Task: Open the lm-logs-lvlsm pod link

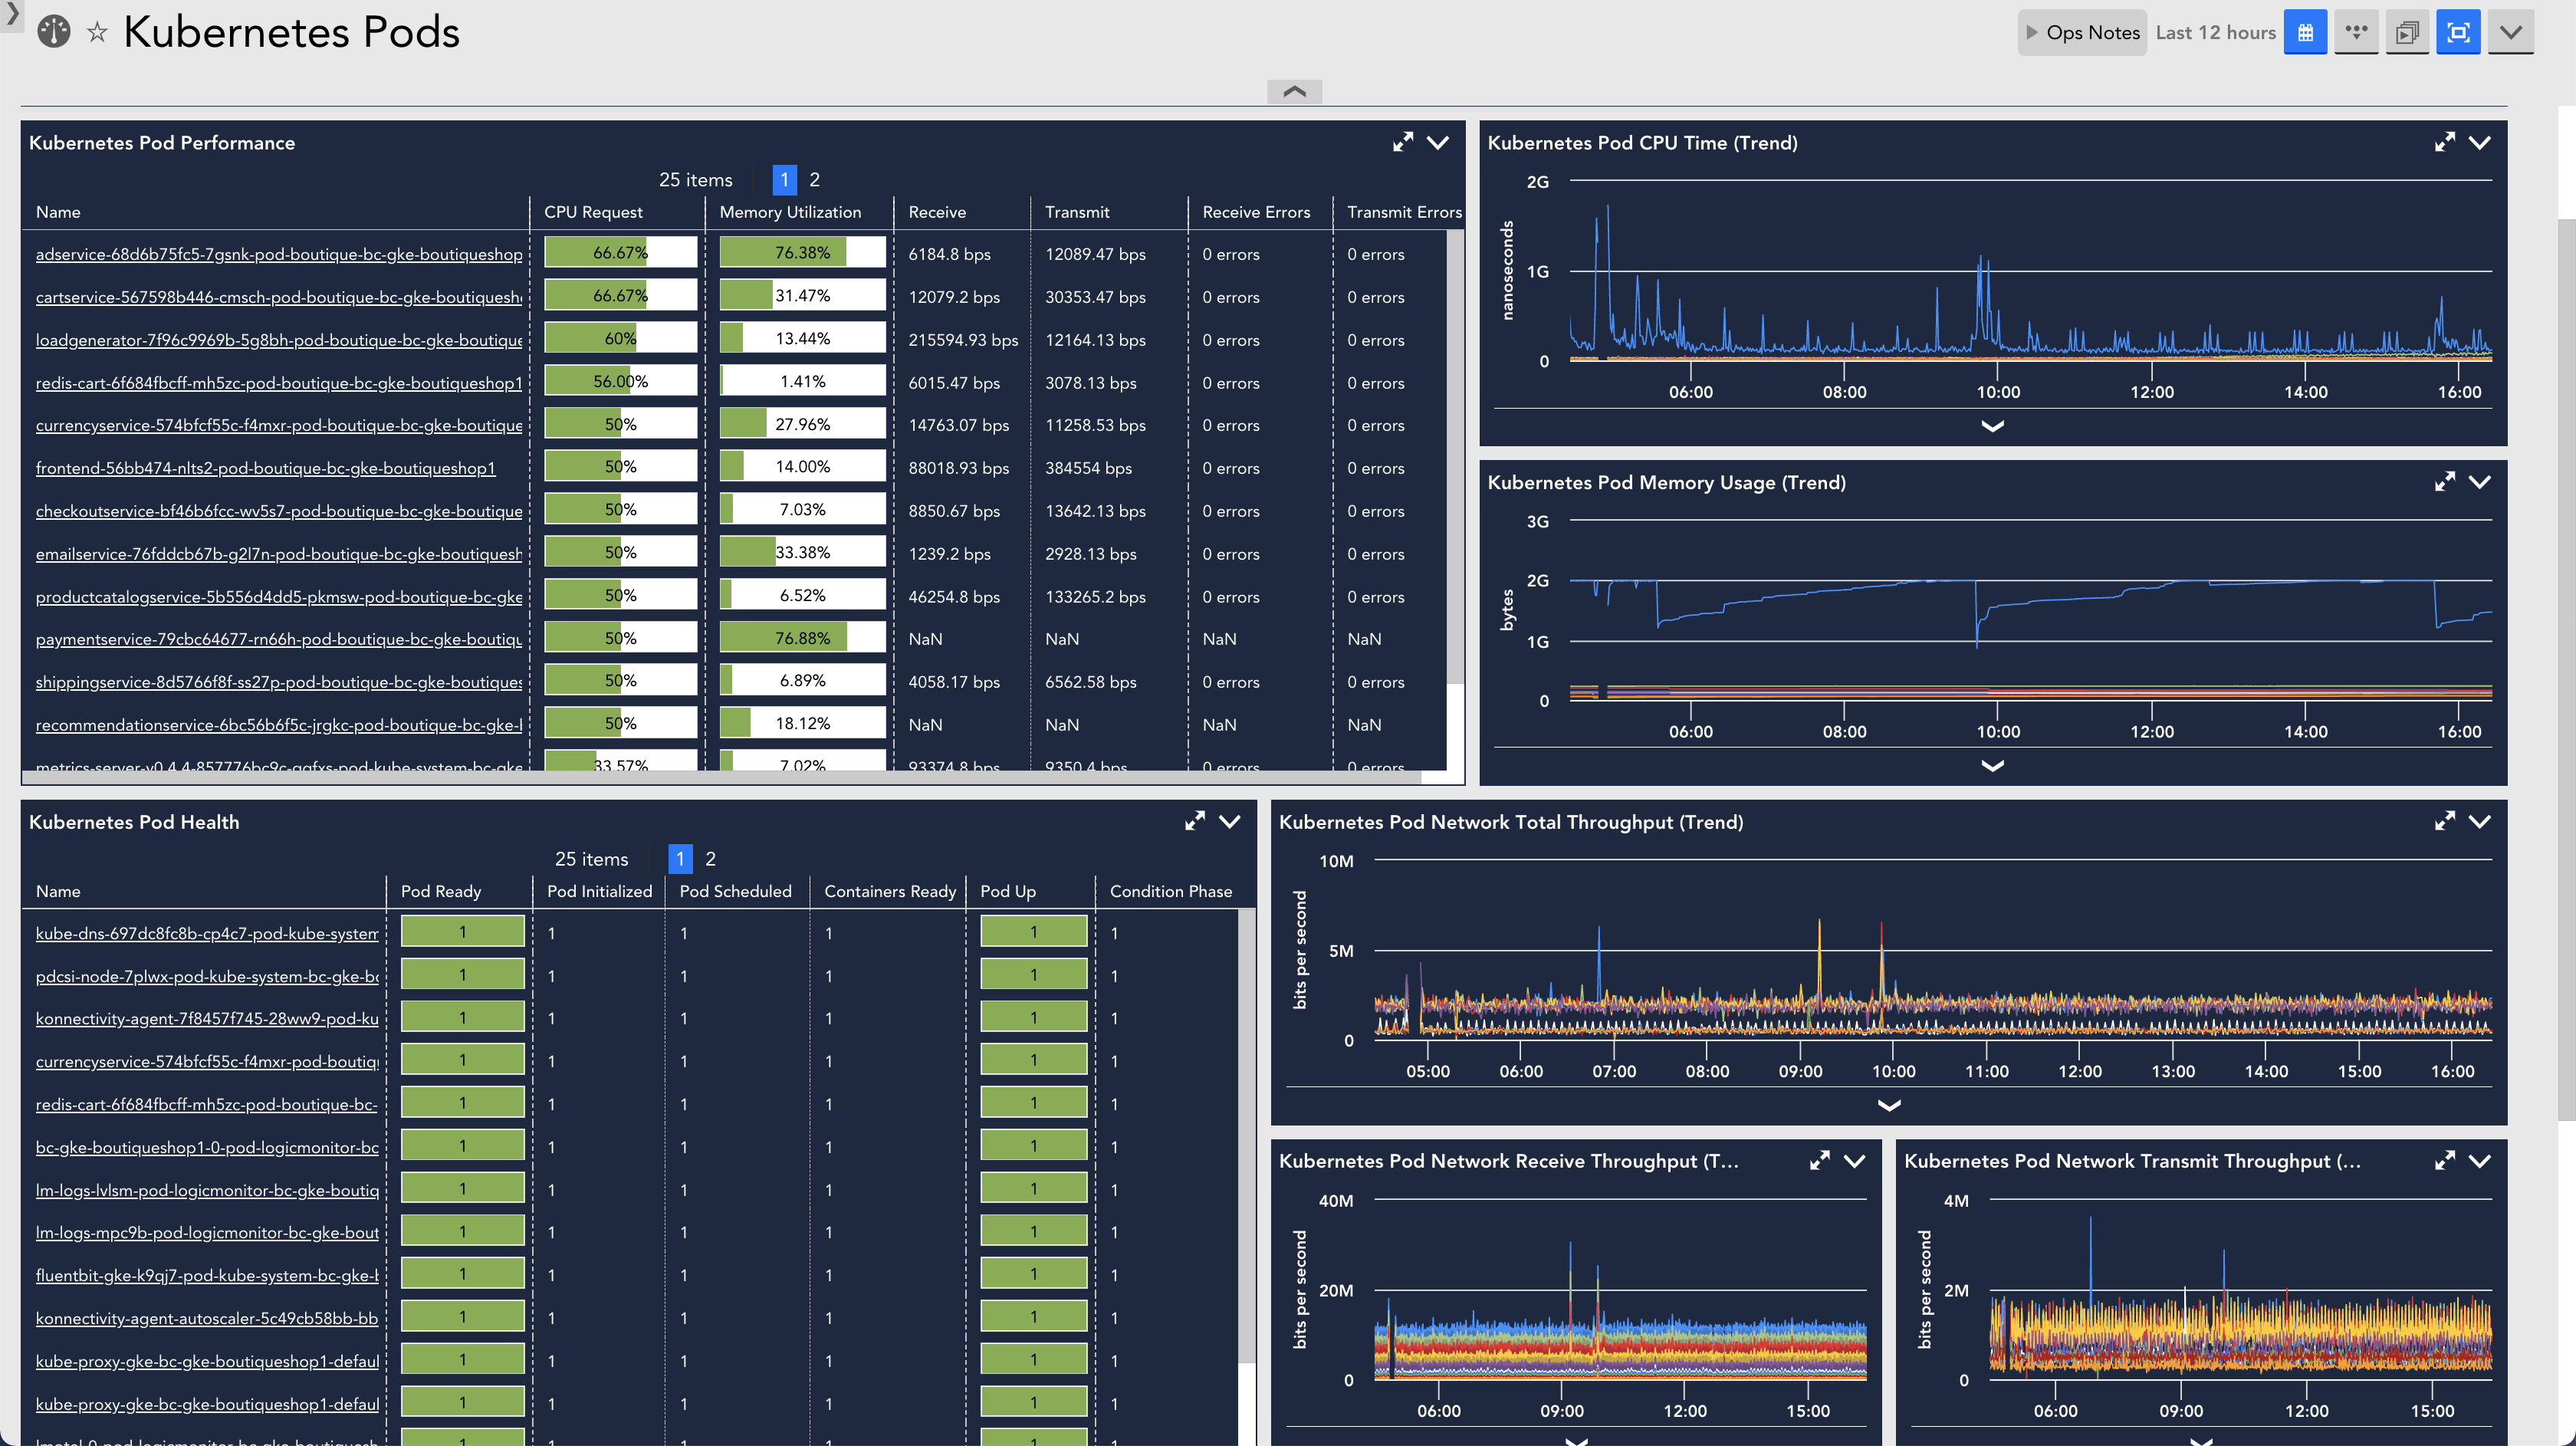Action: click(x=207, y=1190)
